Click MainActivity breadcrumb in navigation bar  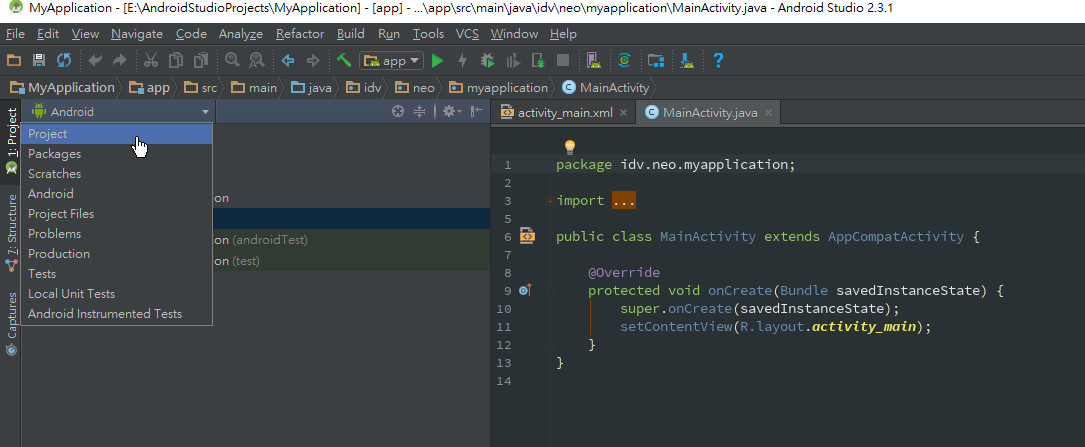click(605, 88)
